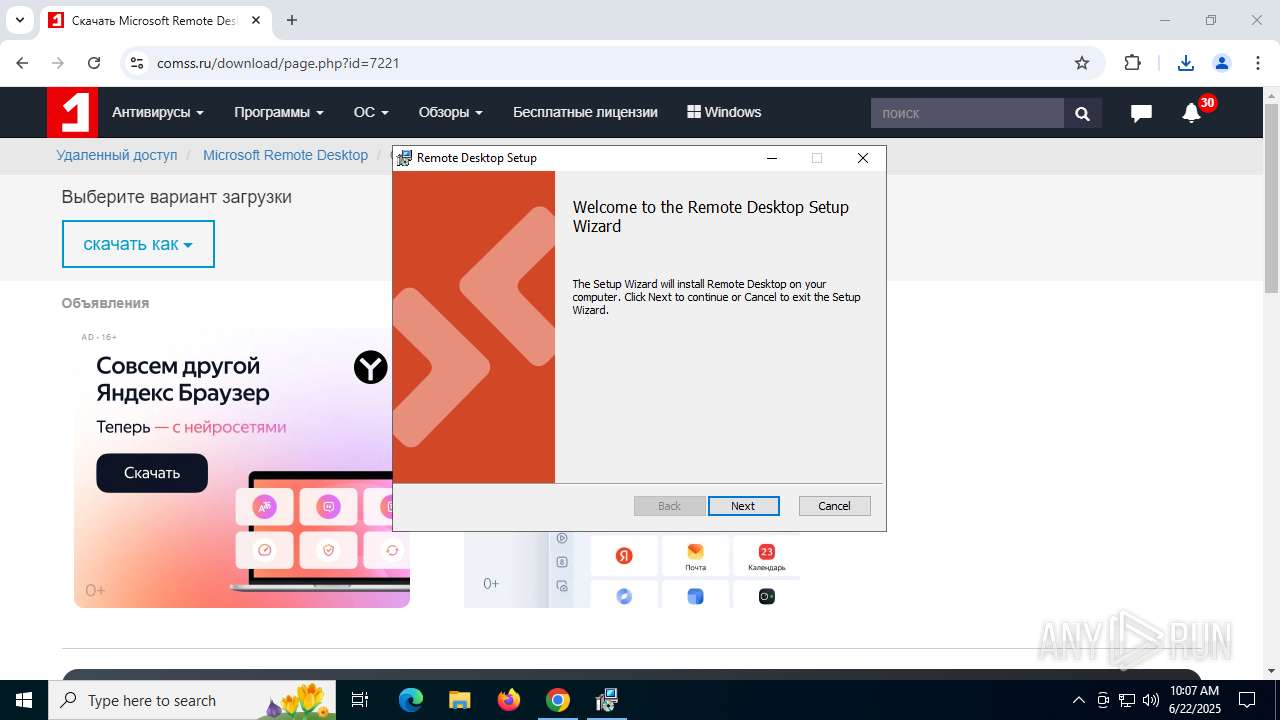This screenshot has width=1280, height=720.
Task: Close the Remote Desktop Setup dialog
Action: (863, 158)
